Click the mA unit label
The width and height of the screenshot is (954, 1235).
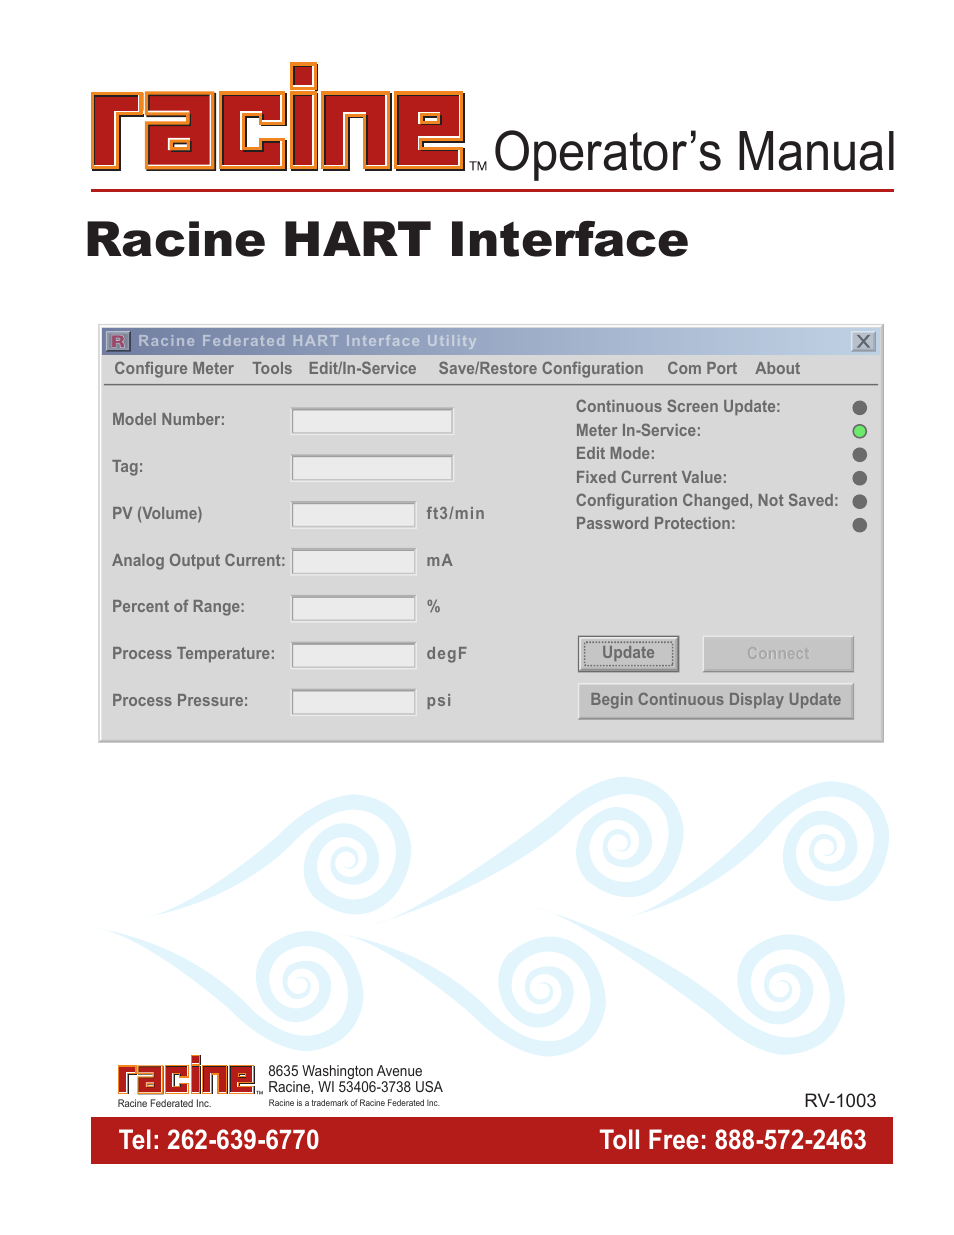pos(439,561)
